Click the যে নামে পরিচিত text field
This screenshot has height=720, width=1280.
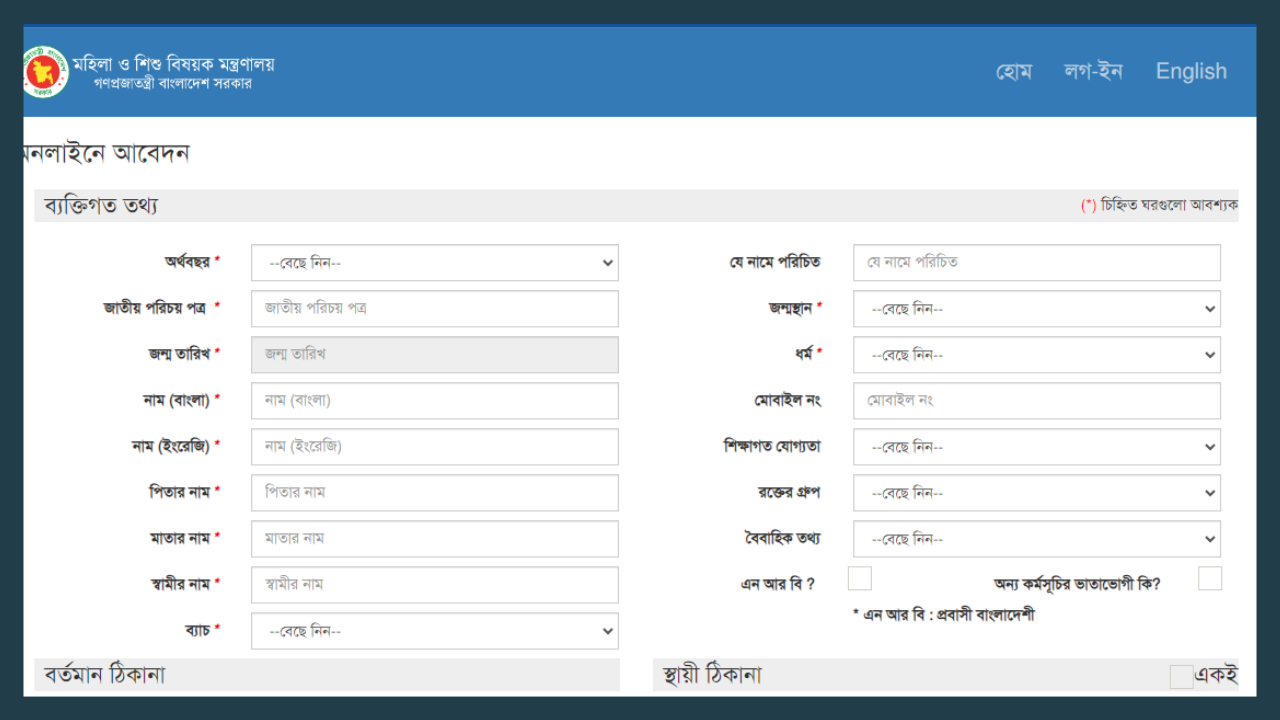(1036, 263)
